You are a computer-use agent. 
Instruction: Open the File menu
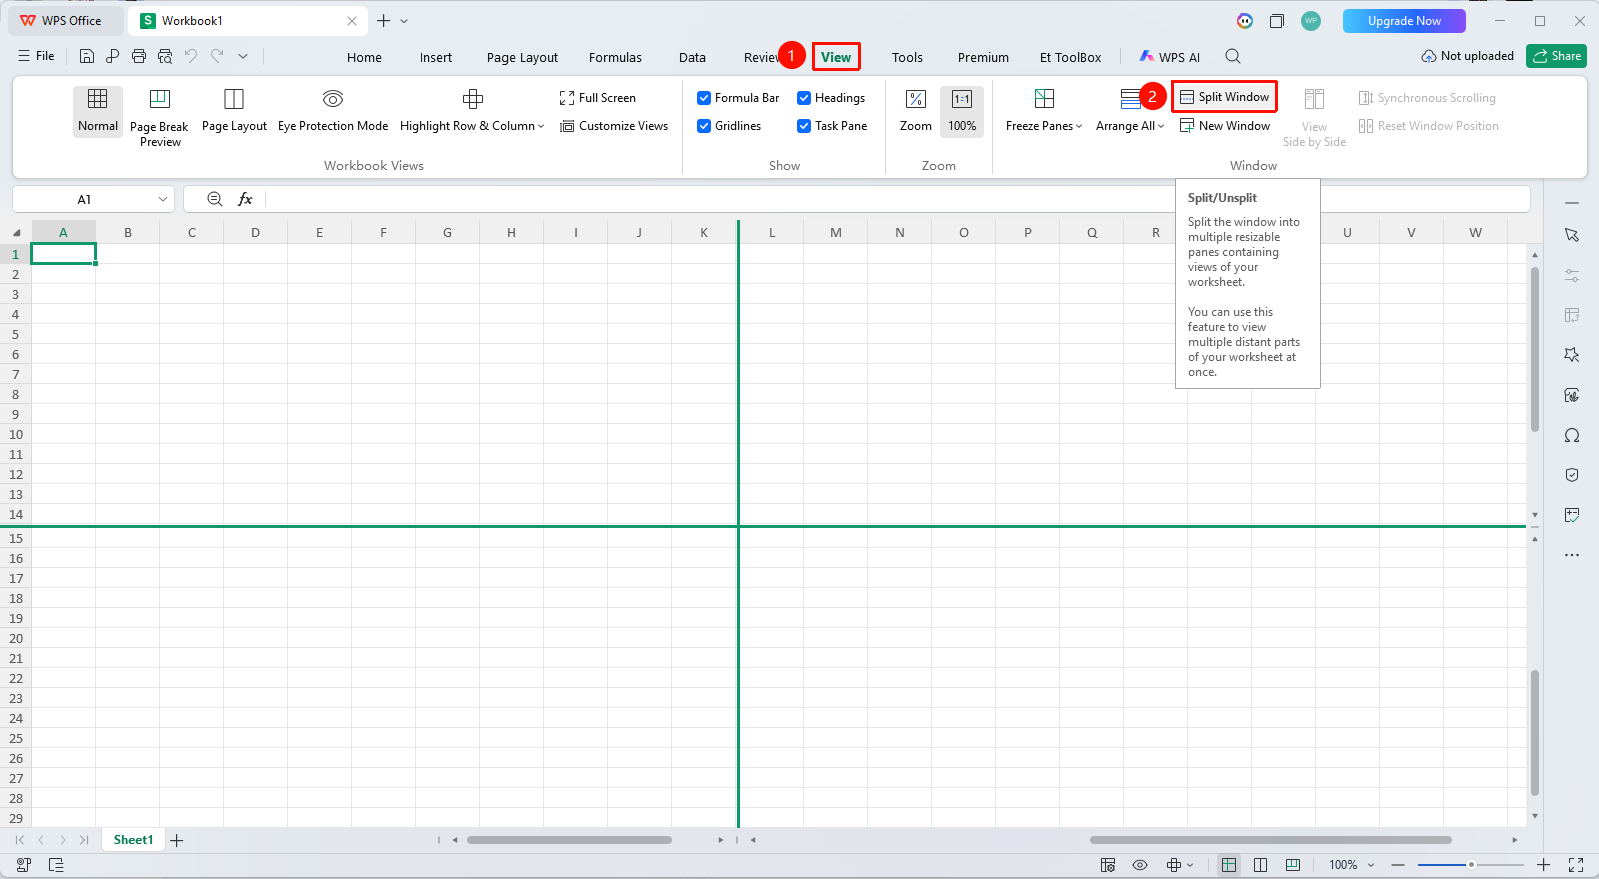[x=36, y=56]
